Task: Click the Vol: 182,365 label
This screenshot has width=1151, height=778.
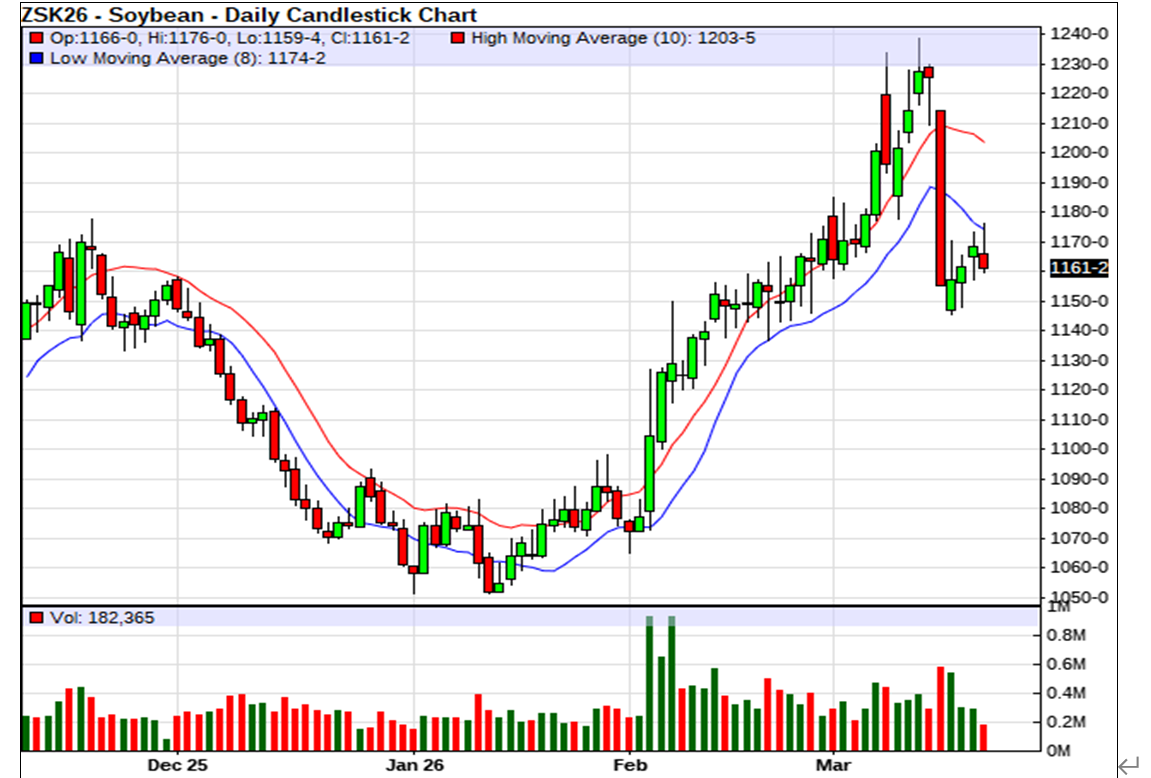Action: click(102, 618)
